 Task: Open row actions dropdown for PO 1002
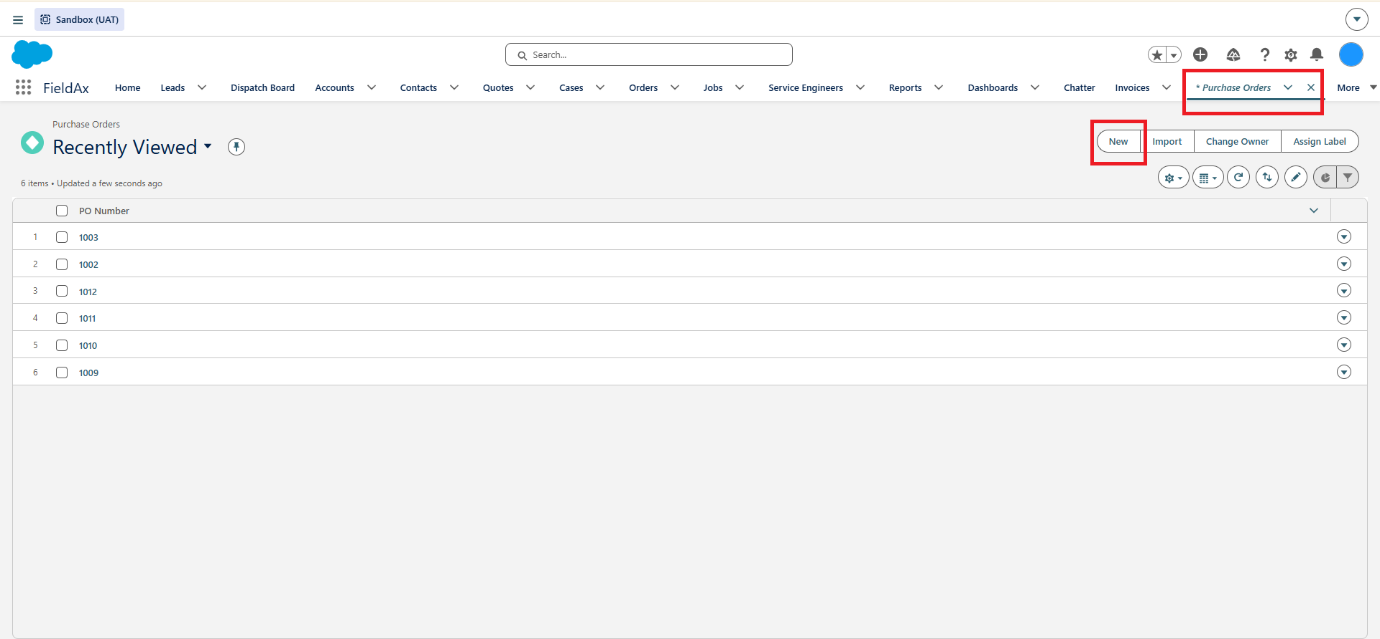(1344, 264)
